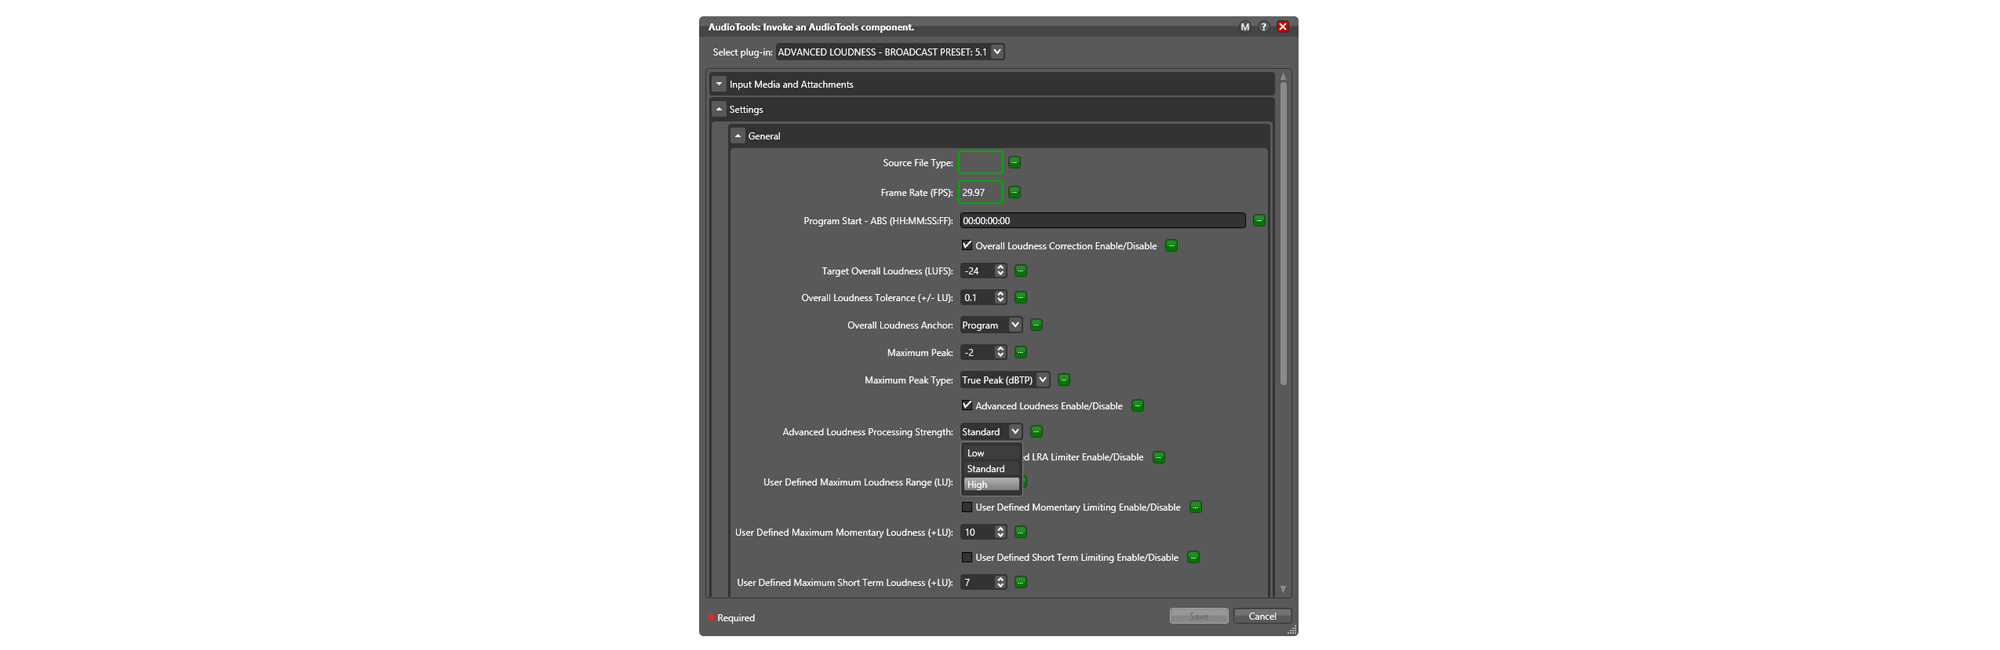Viewport: 2000px width, 650px height.
Task: Select Low in the strength list
Action: 991,453
